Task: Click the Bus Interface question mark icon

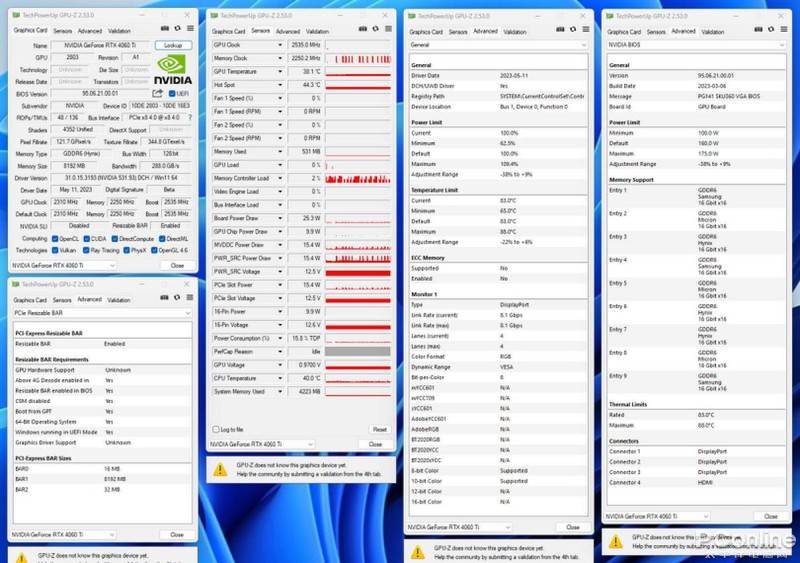Action: pyautogui.click(x=190, y=117)
